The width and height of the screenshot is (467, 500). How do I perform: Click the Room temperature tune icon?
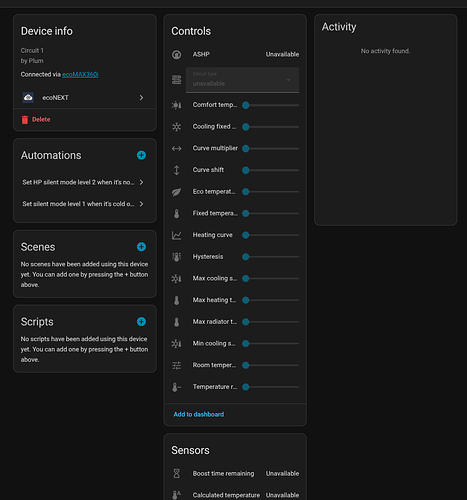[176, 366]
